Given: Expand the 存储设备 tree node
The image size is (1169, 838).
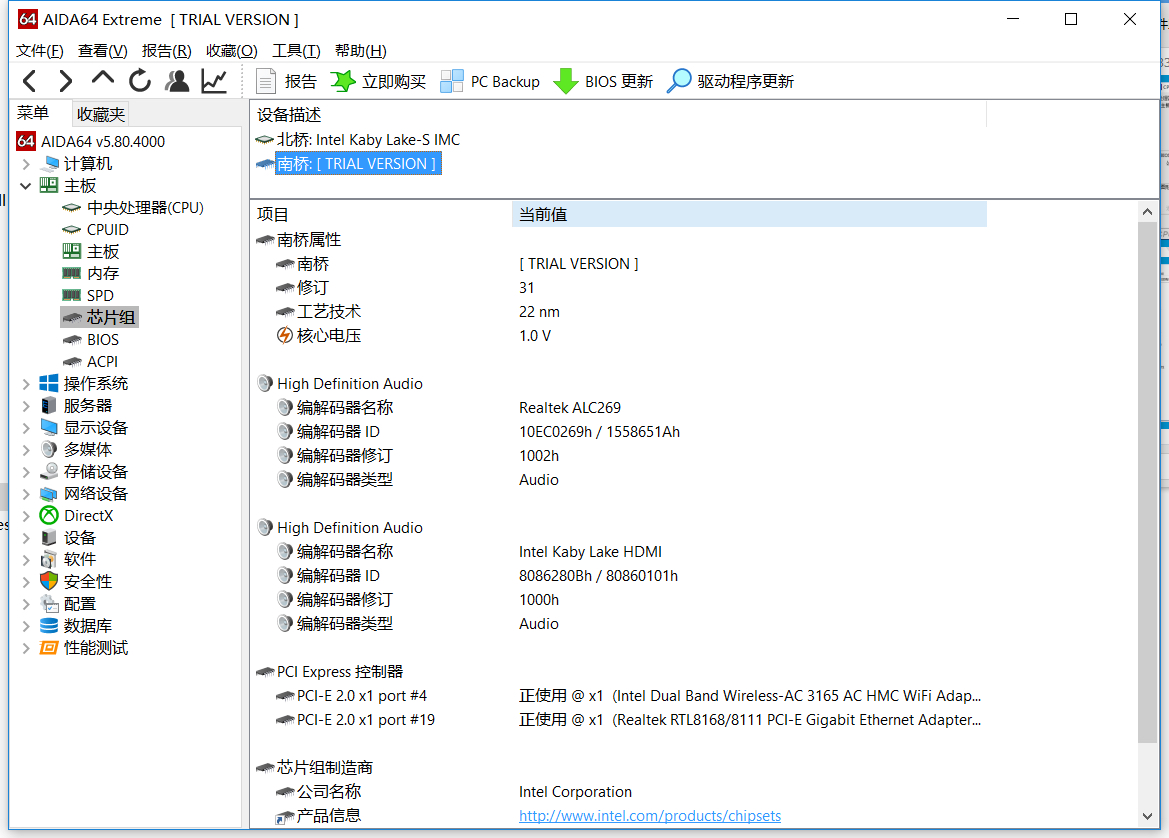Looking at the screenshot, I should [26, 472].
